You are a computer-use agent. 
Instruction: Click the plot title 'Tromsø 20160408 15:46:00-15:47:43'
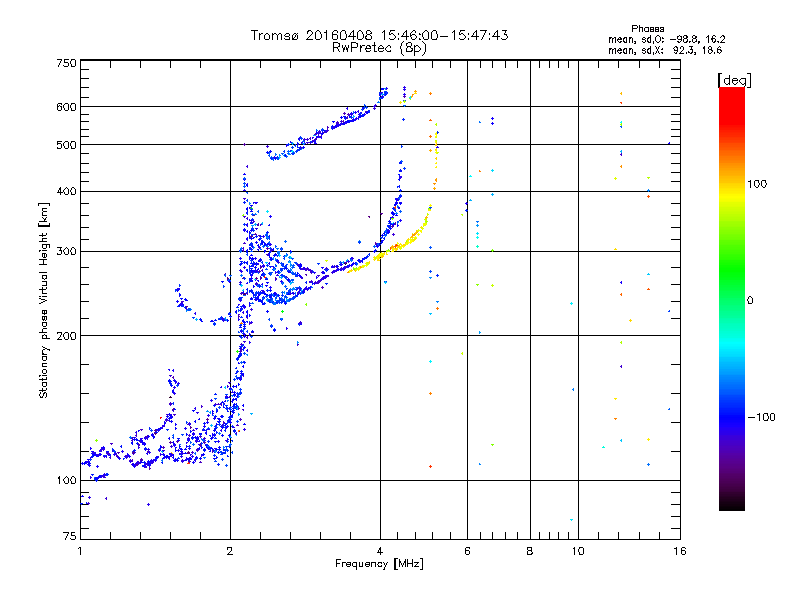[x=379, y=35]
